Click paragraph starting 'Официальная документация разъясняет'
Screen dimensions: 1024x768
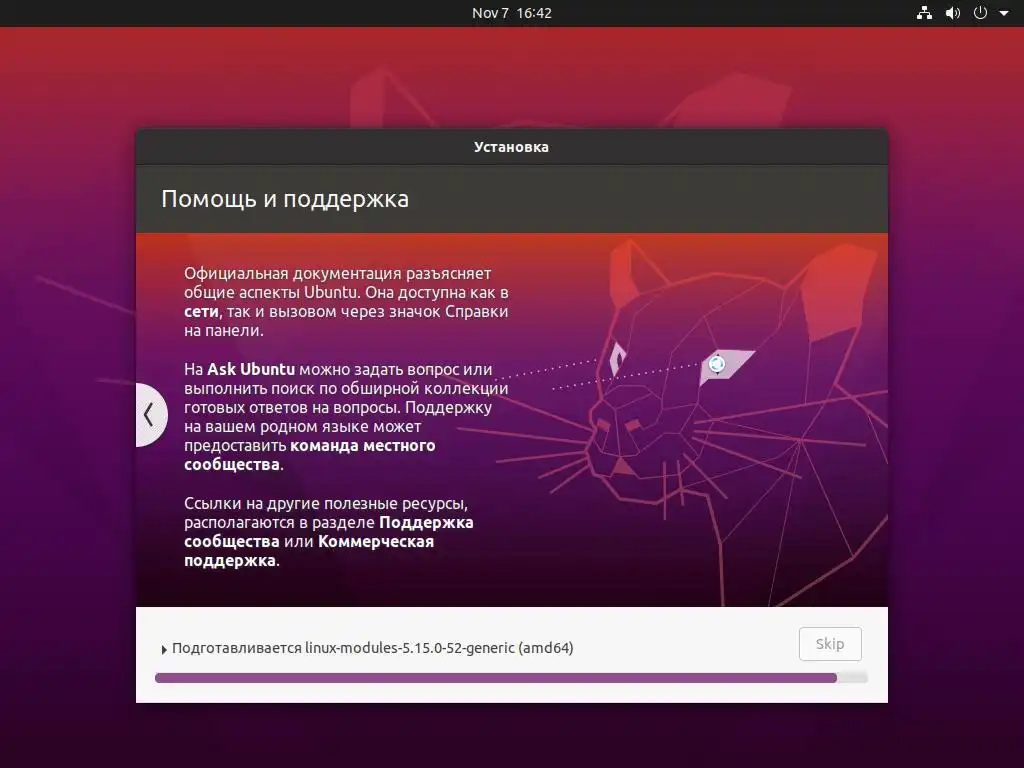(x=346, y=302)
